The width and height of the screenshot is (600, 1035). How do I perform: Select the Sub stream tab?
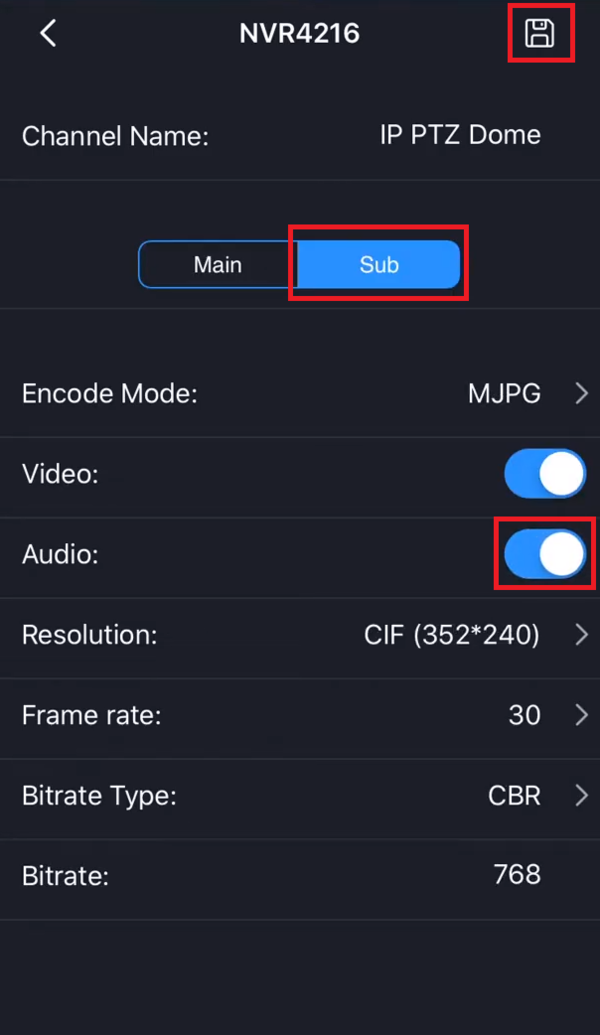379,265
